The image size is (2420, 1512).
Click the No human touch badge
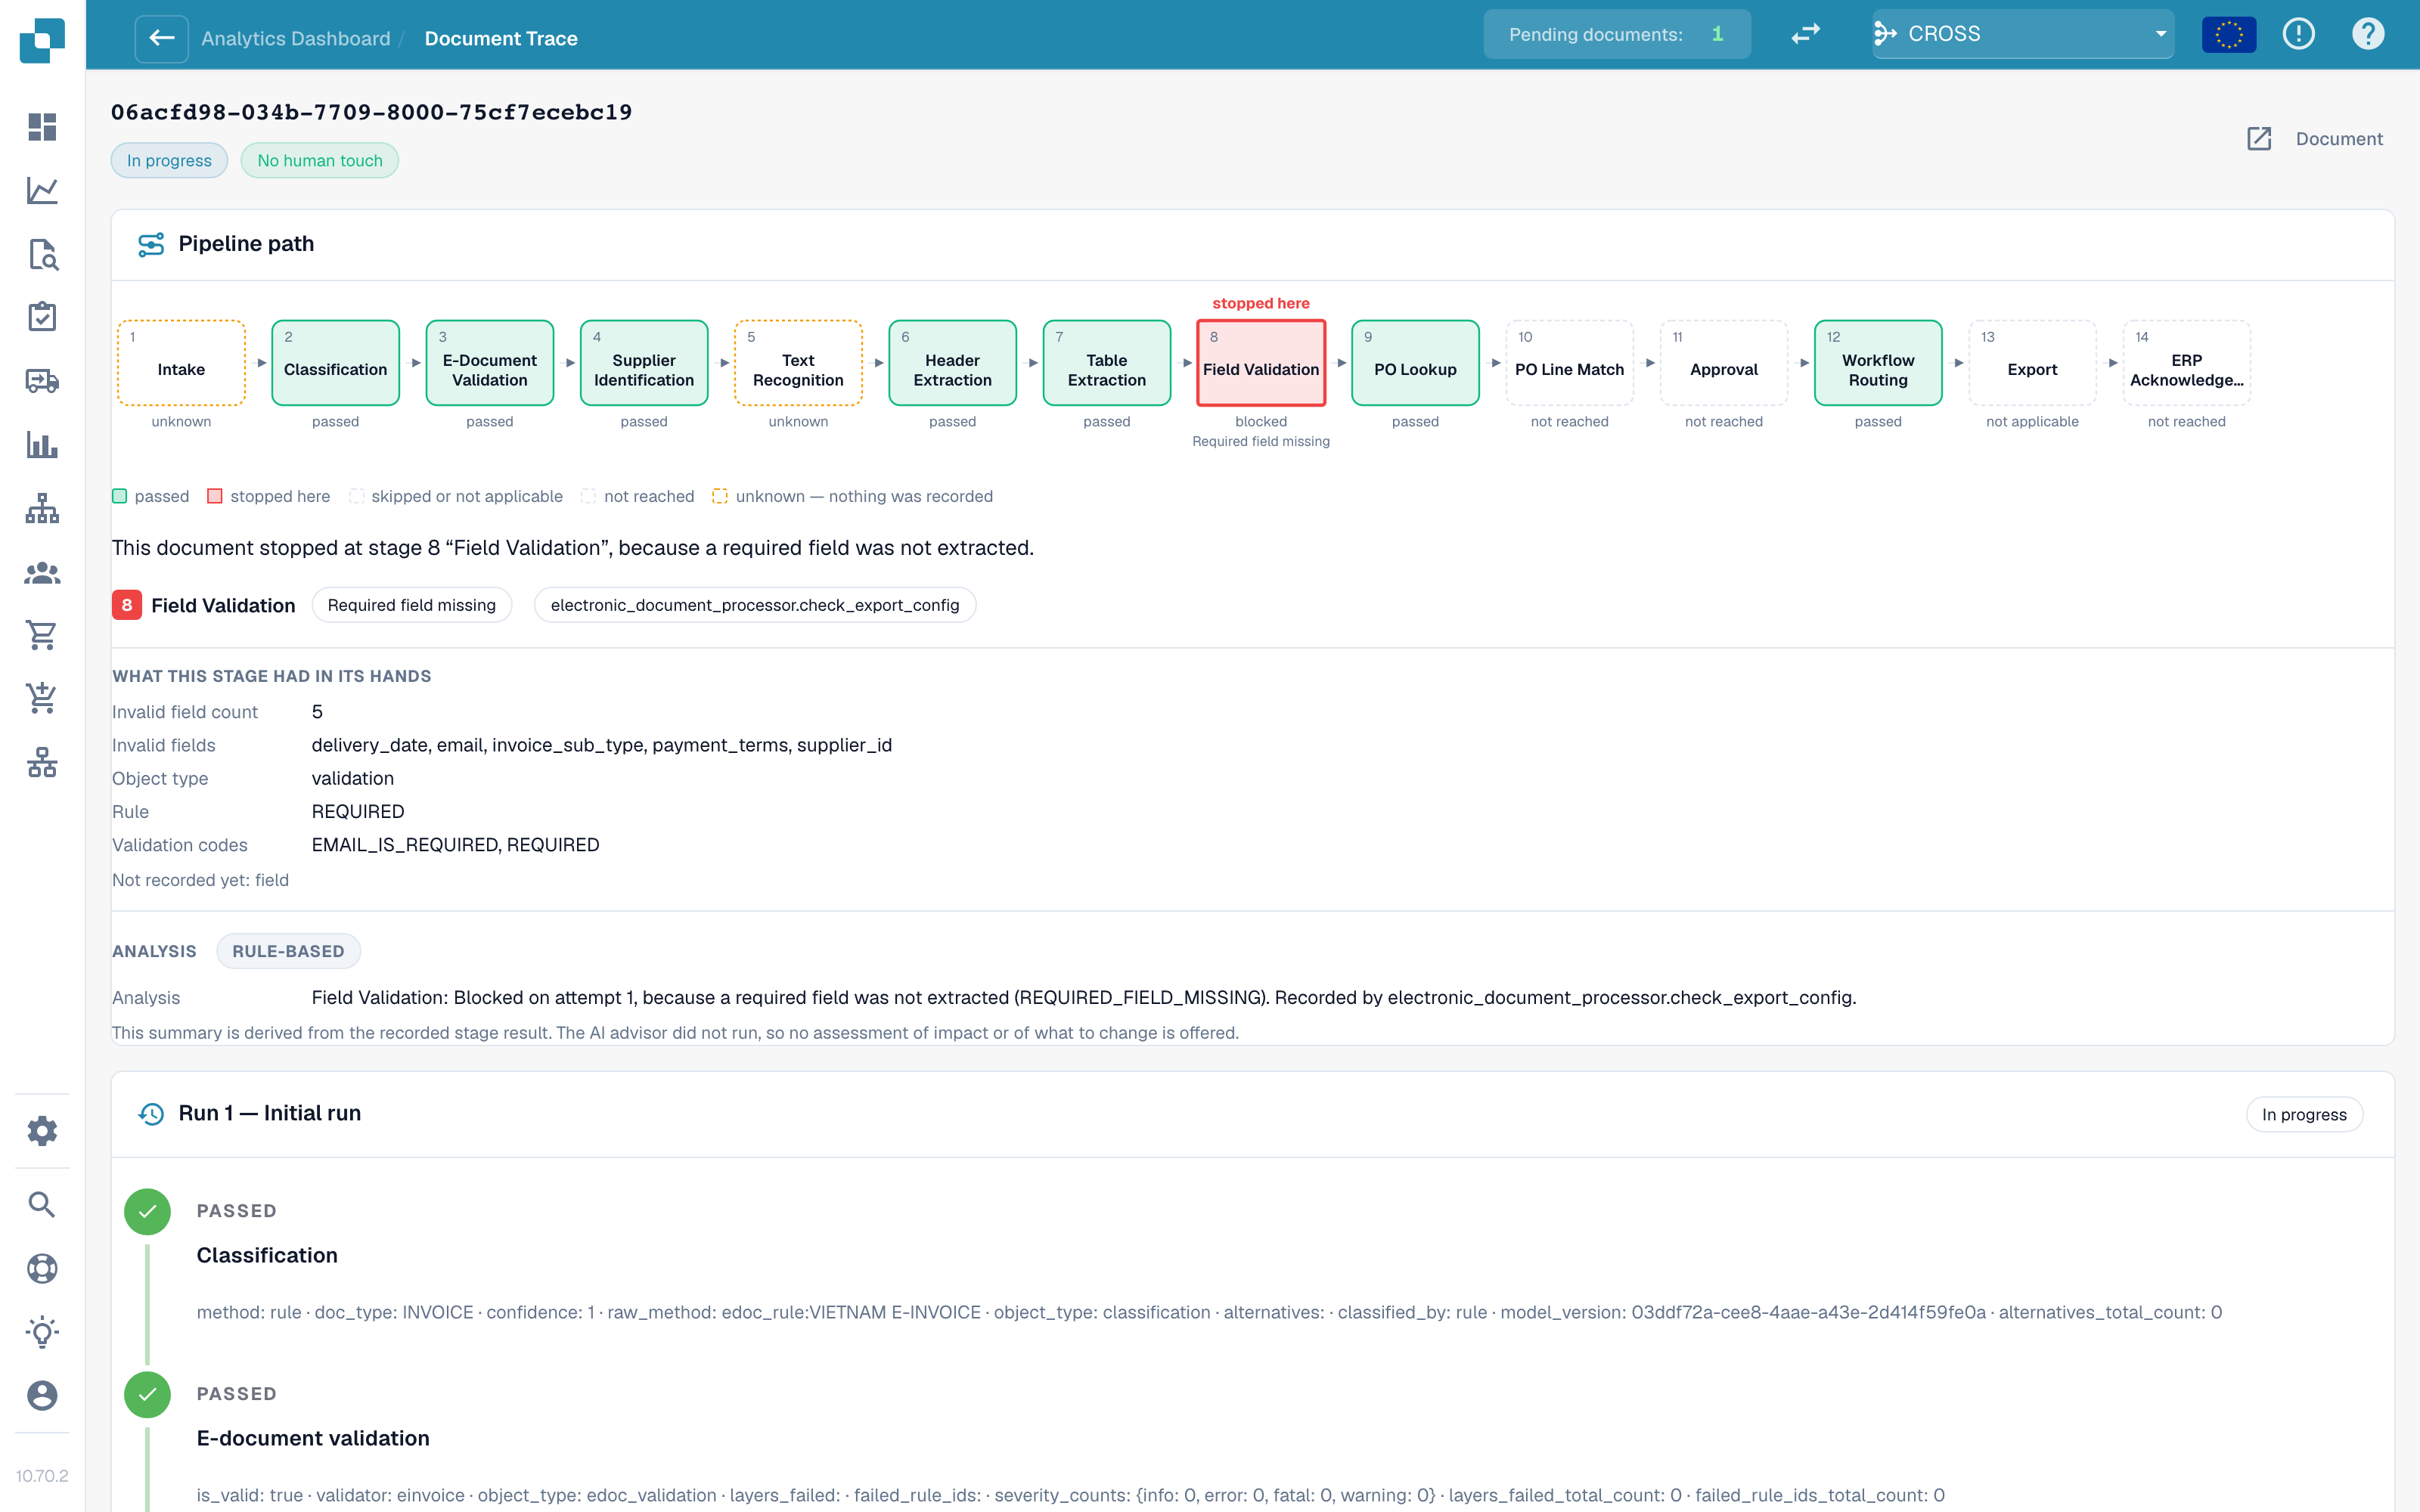point(320,160)
